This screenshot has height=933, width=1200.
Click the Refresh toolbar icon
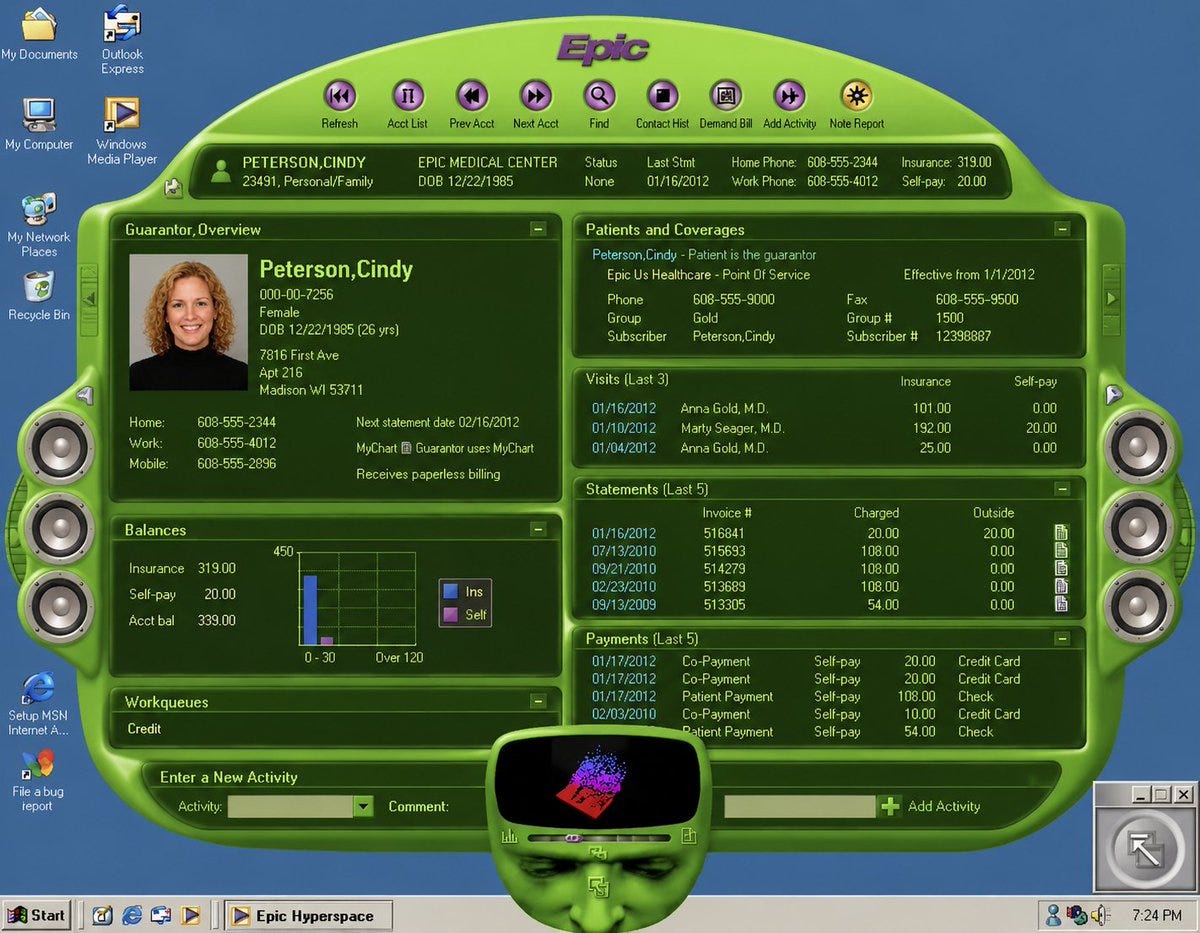click(x=340, y=96)
